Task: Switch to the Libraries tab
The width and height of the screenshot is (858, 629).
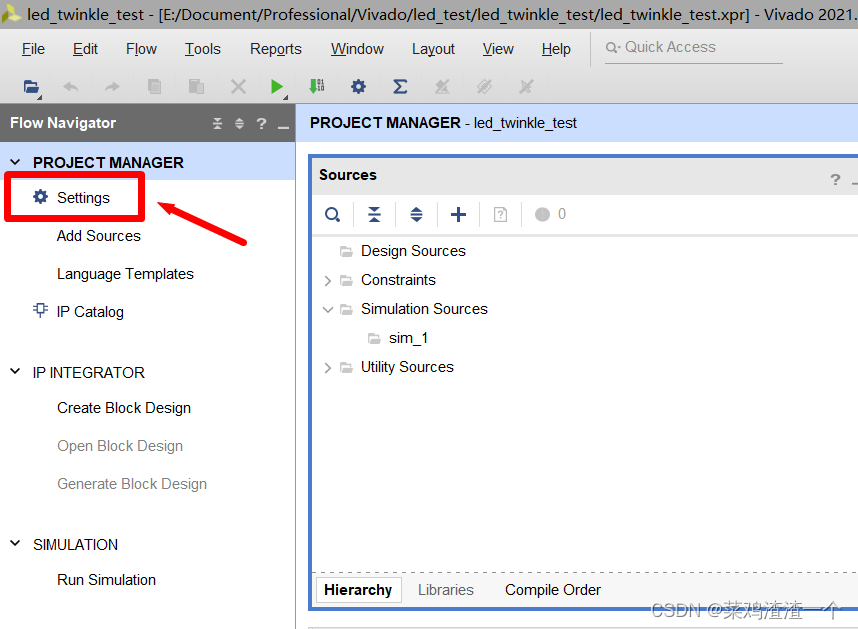Action: pos(446,590)
